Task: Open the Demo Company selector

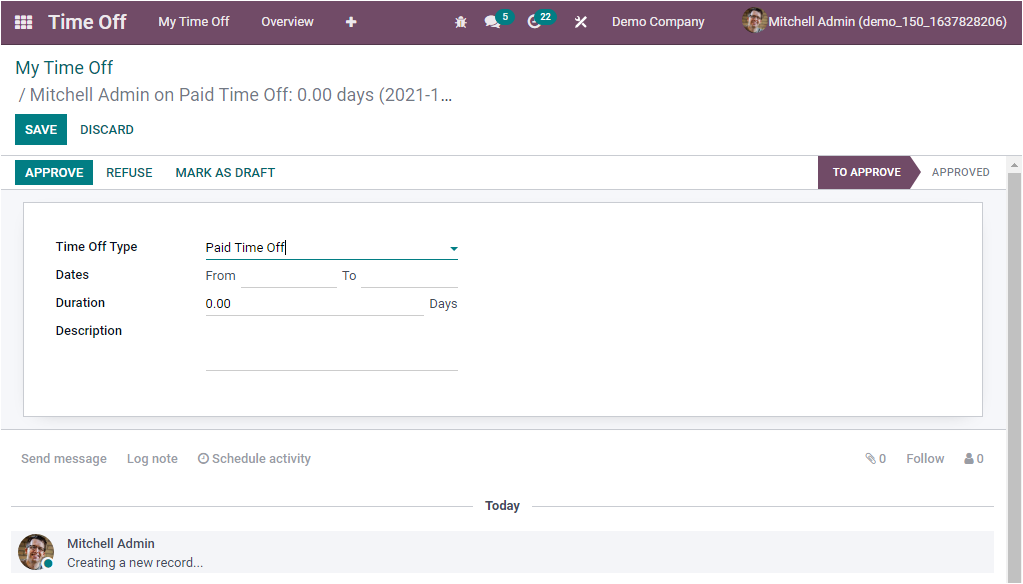Action: coord(657,21)
